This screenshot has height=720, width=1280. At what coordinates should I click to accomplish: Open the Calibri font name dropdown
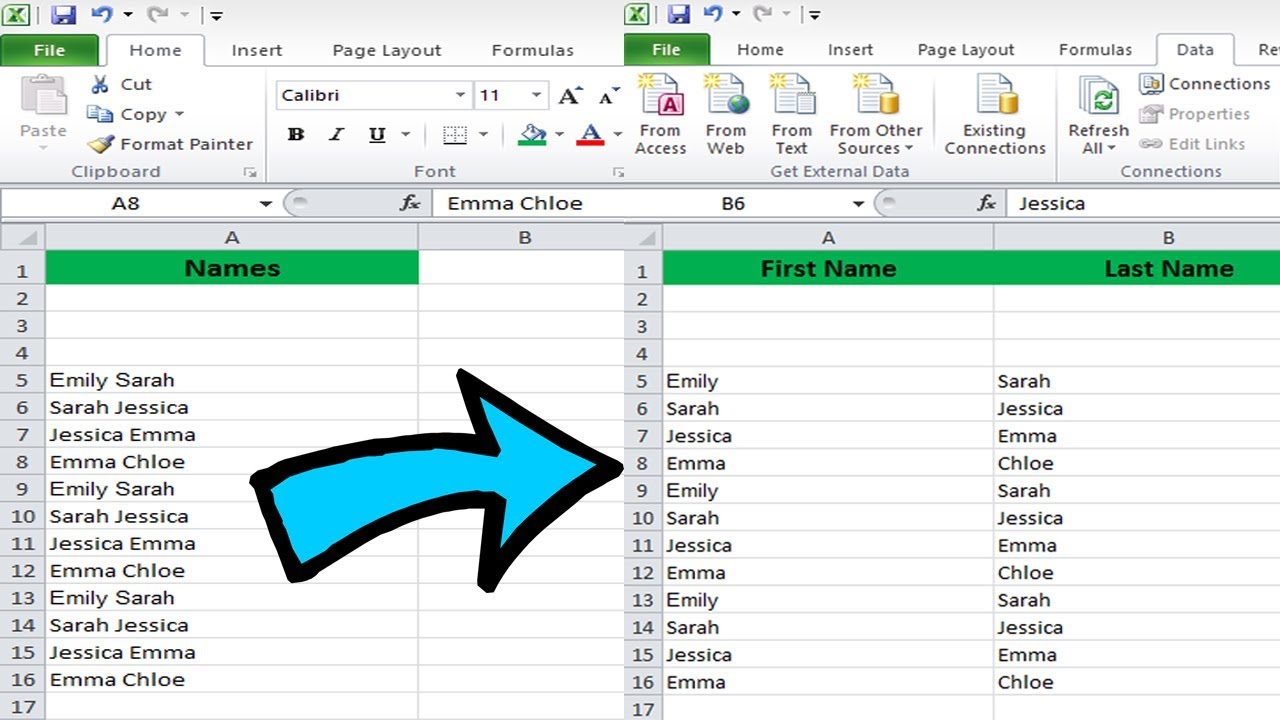coord(460,96)
